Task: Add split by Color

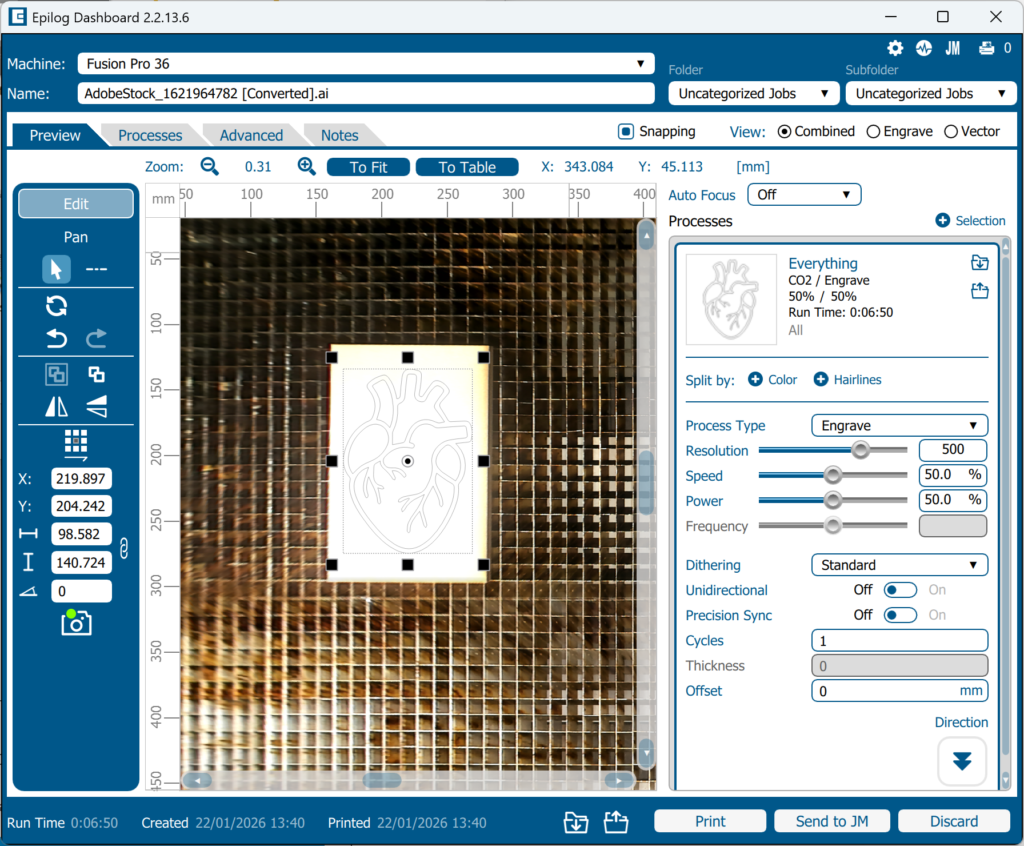Action: 773,380
